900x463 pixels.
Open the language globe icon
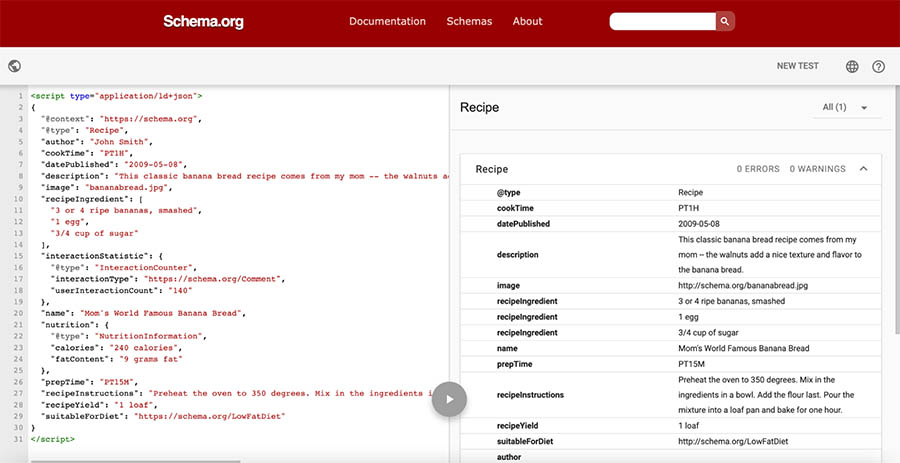[852, 67]
